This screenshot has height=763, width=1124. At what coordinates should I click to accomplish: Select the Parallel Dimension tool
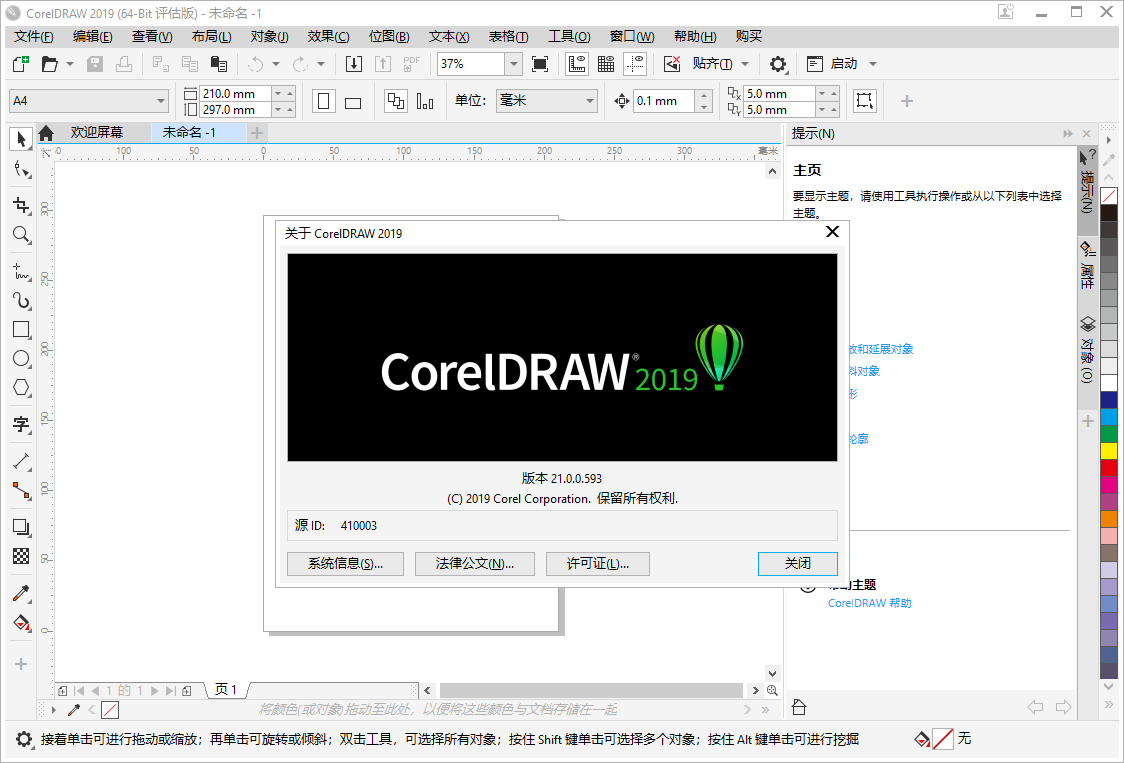22,461
